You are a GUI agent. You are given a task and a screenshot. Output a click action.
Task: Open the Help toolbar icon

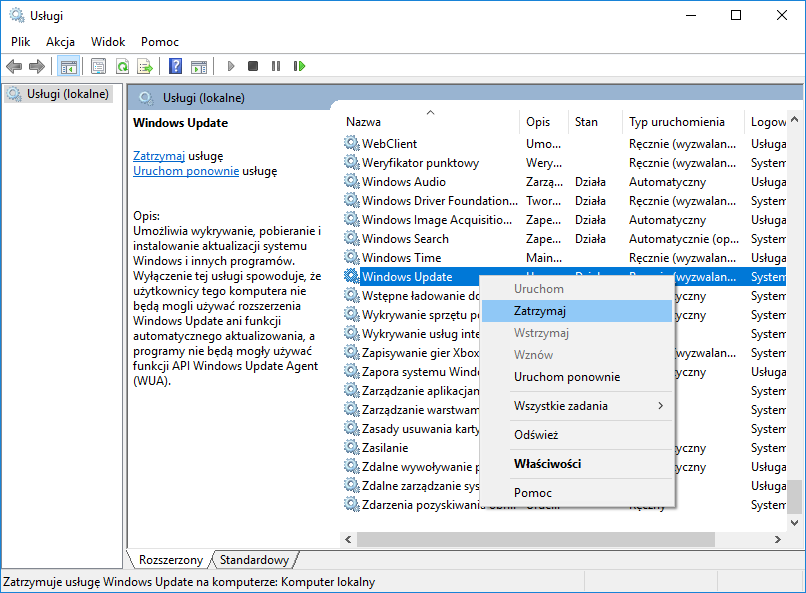[175, 66]
